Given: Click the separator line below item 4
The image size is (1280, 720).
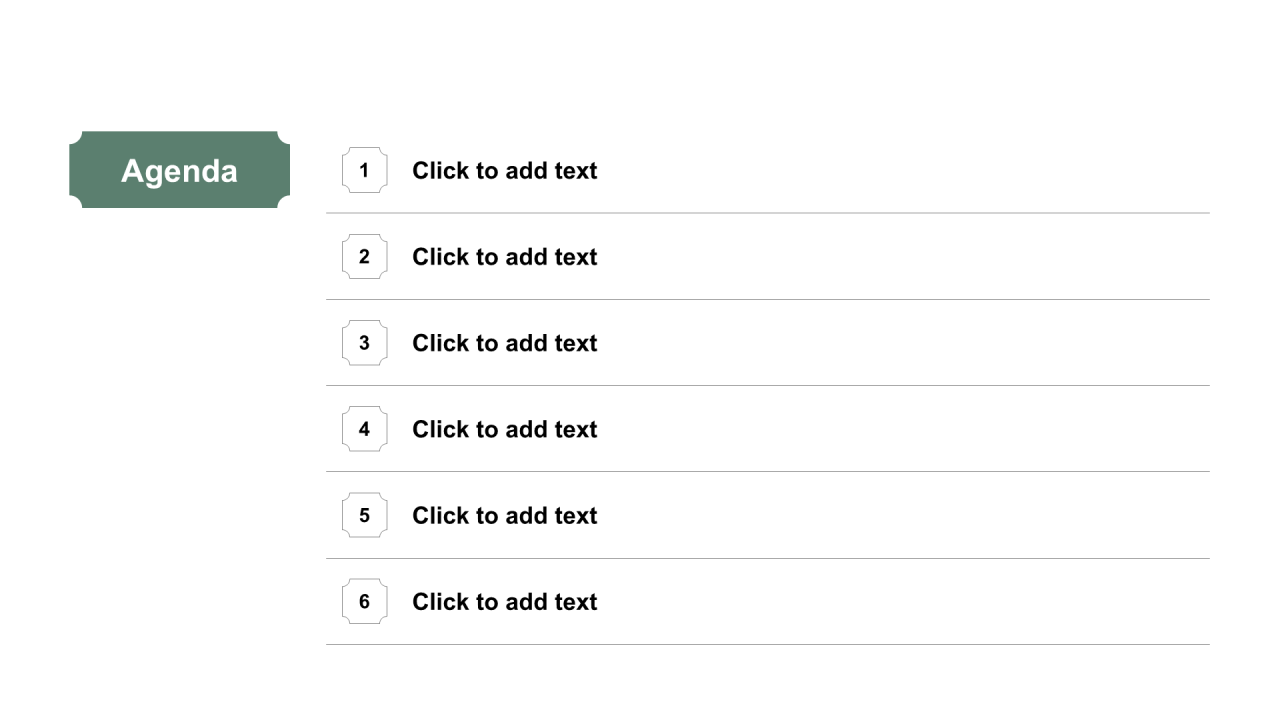Looking at the screenshot, I should (767, 471).
